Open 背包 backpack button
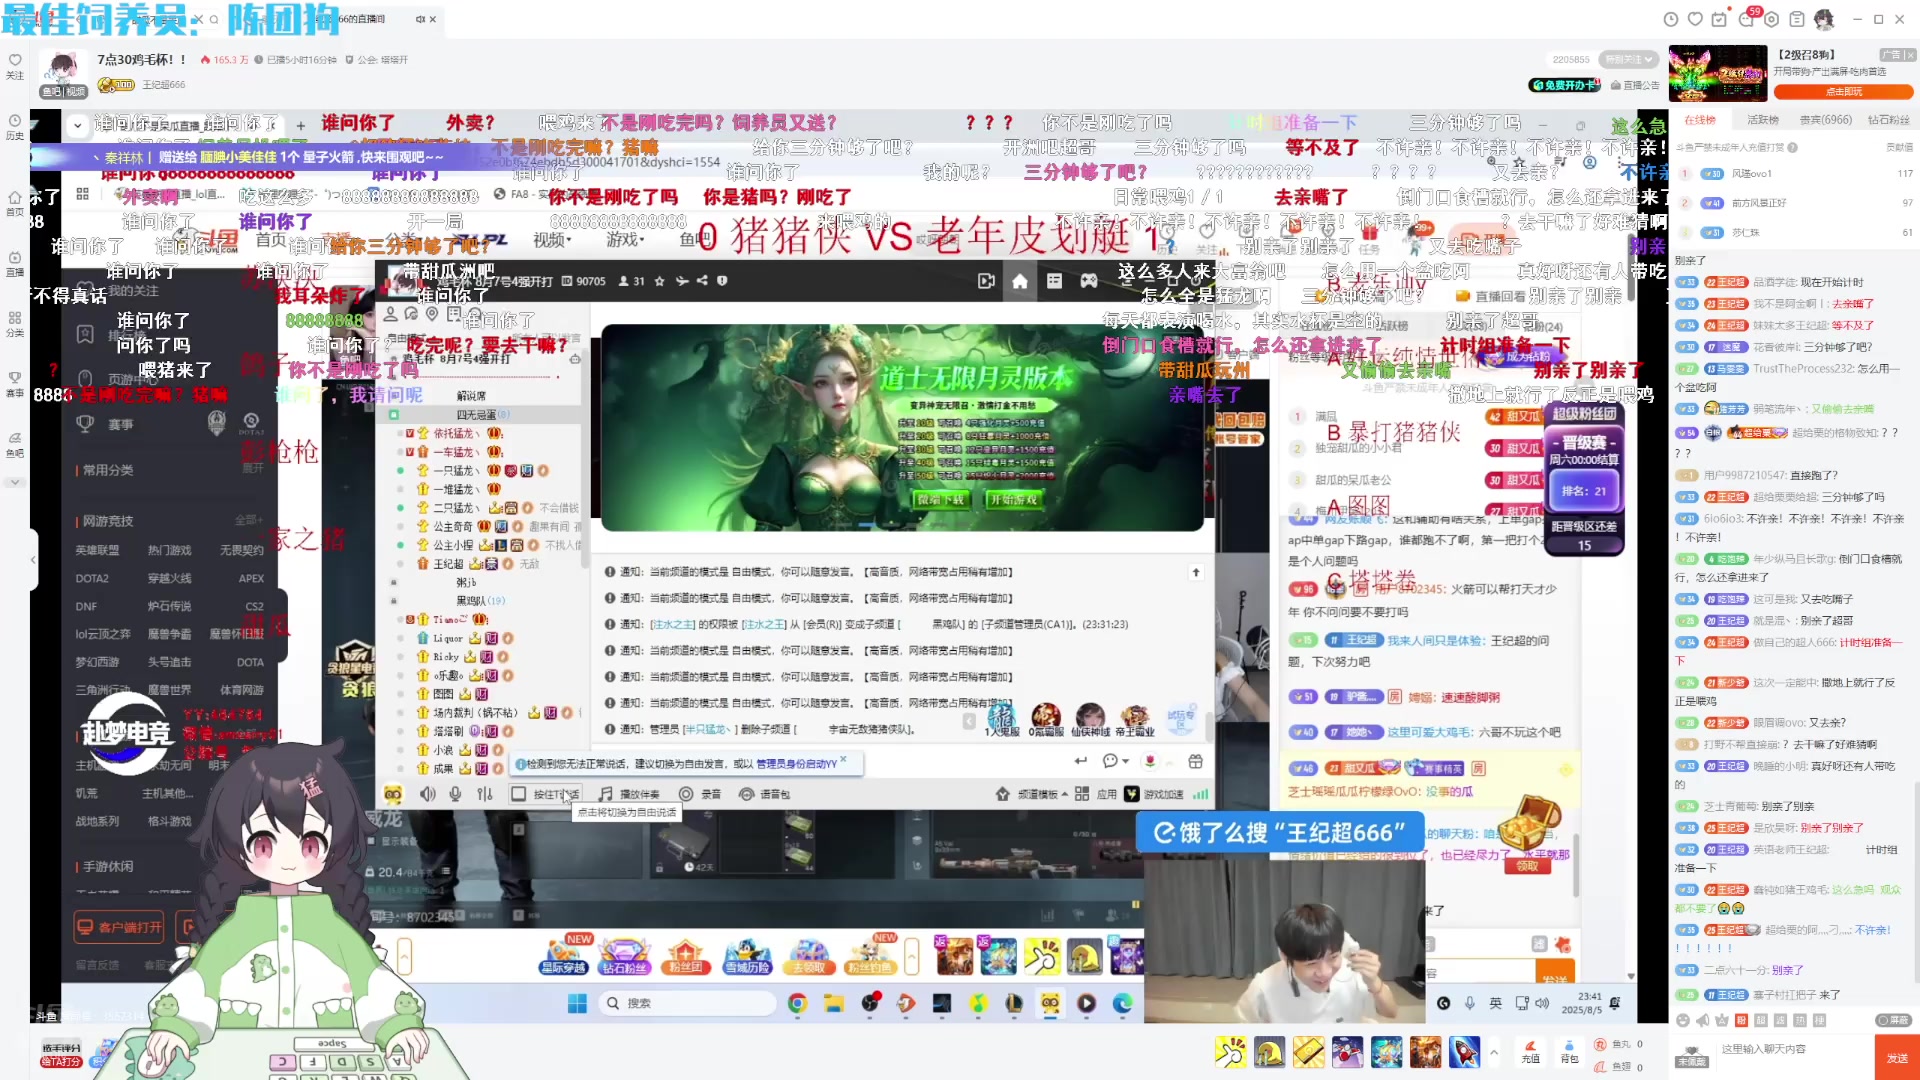 click(1569, 1052)
